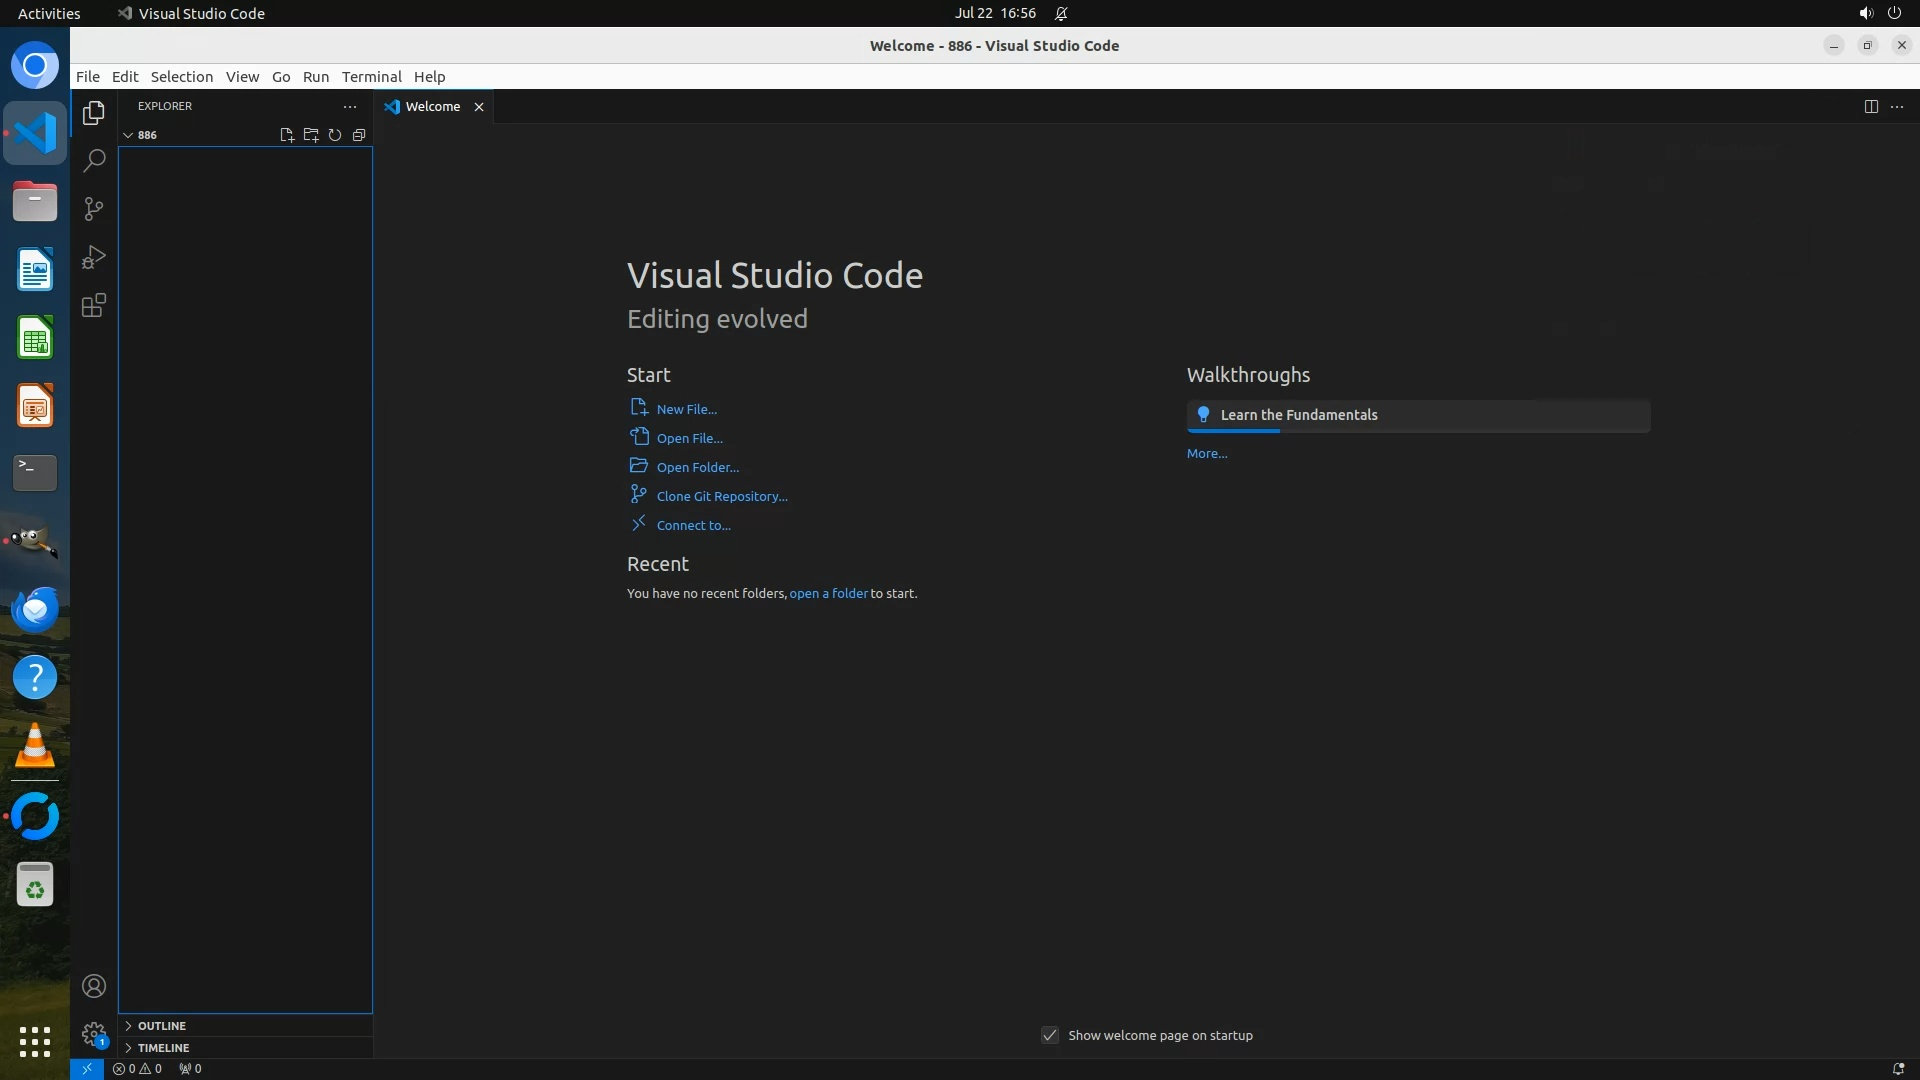This screenshot has width=1920, height=1080.
Task: Split the editor to the right
Action: coord(1871,107)
